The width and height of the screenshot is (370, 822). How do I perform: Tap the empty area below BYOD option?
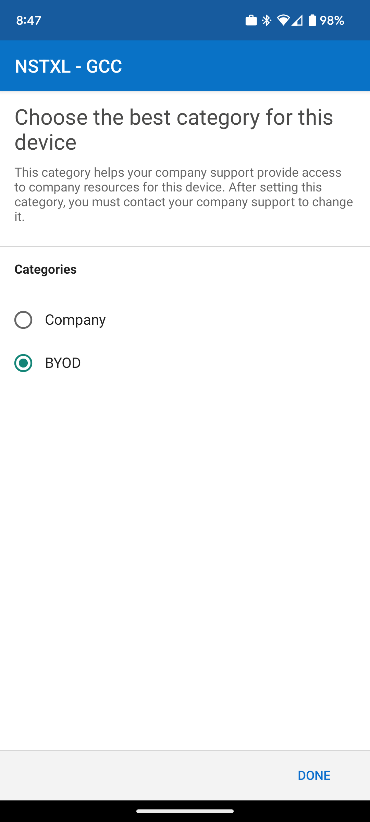pyautogui.click(x=185, y=561)
